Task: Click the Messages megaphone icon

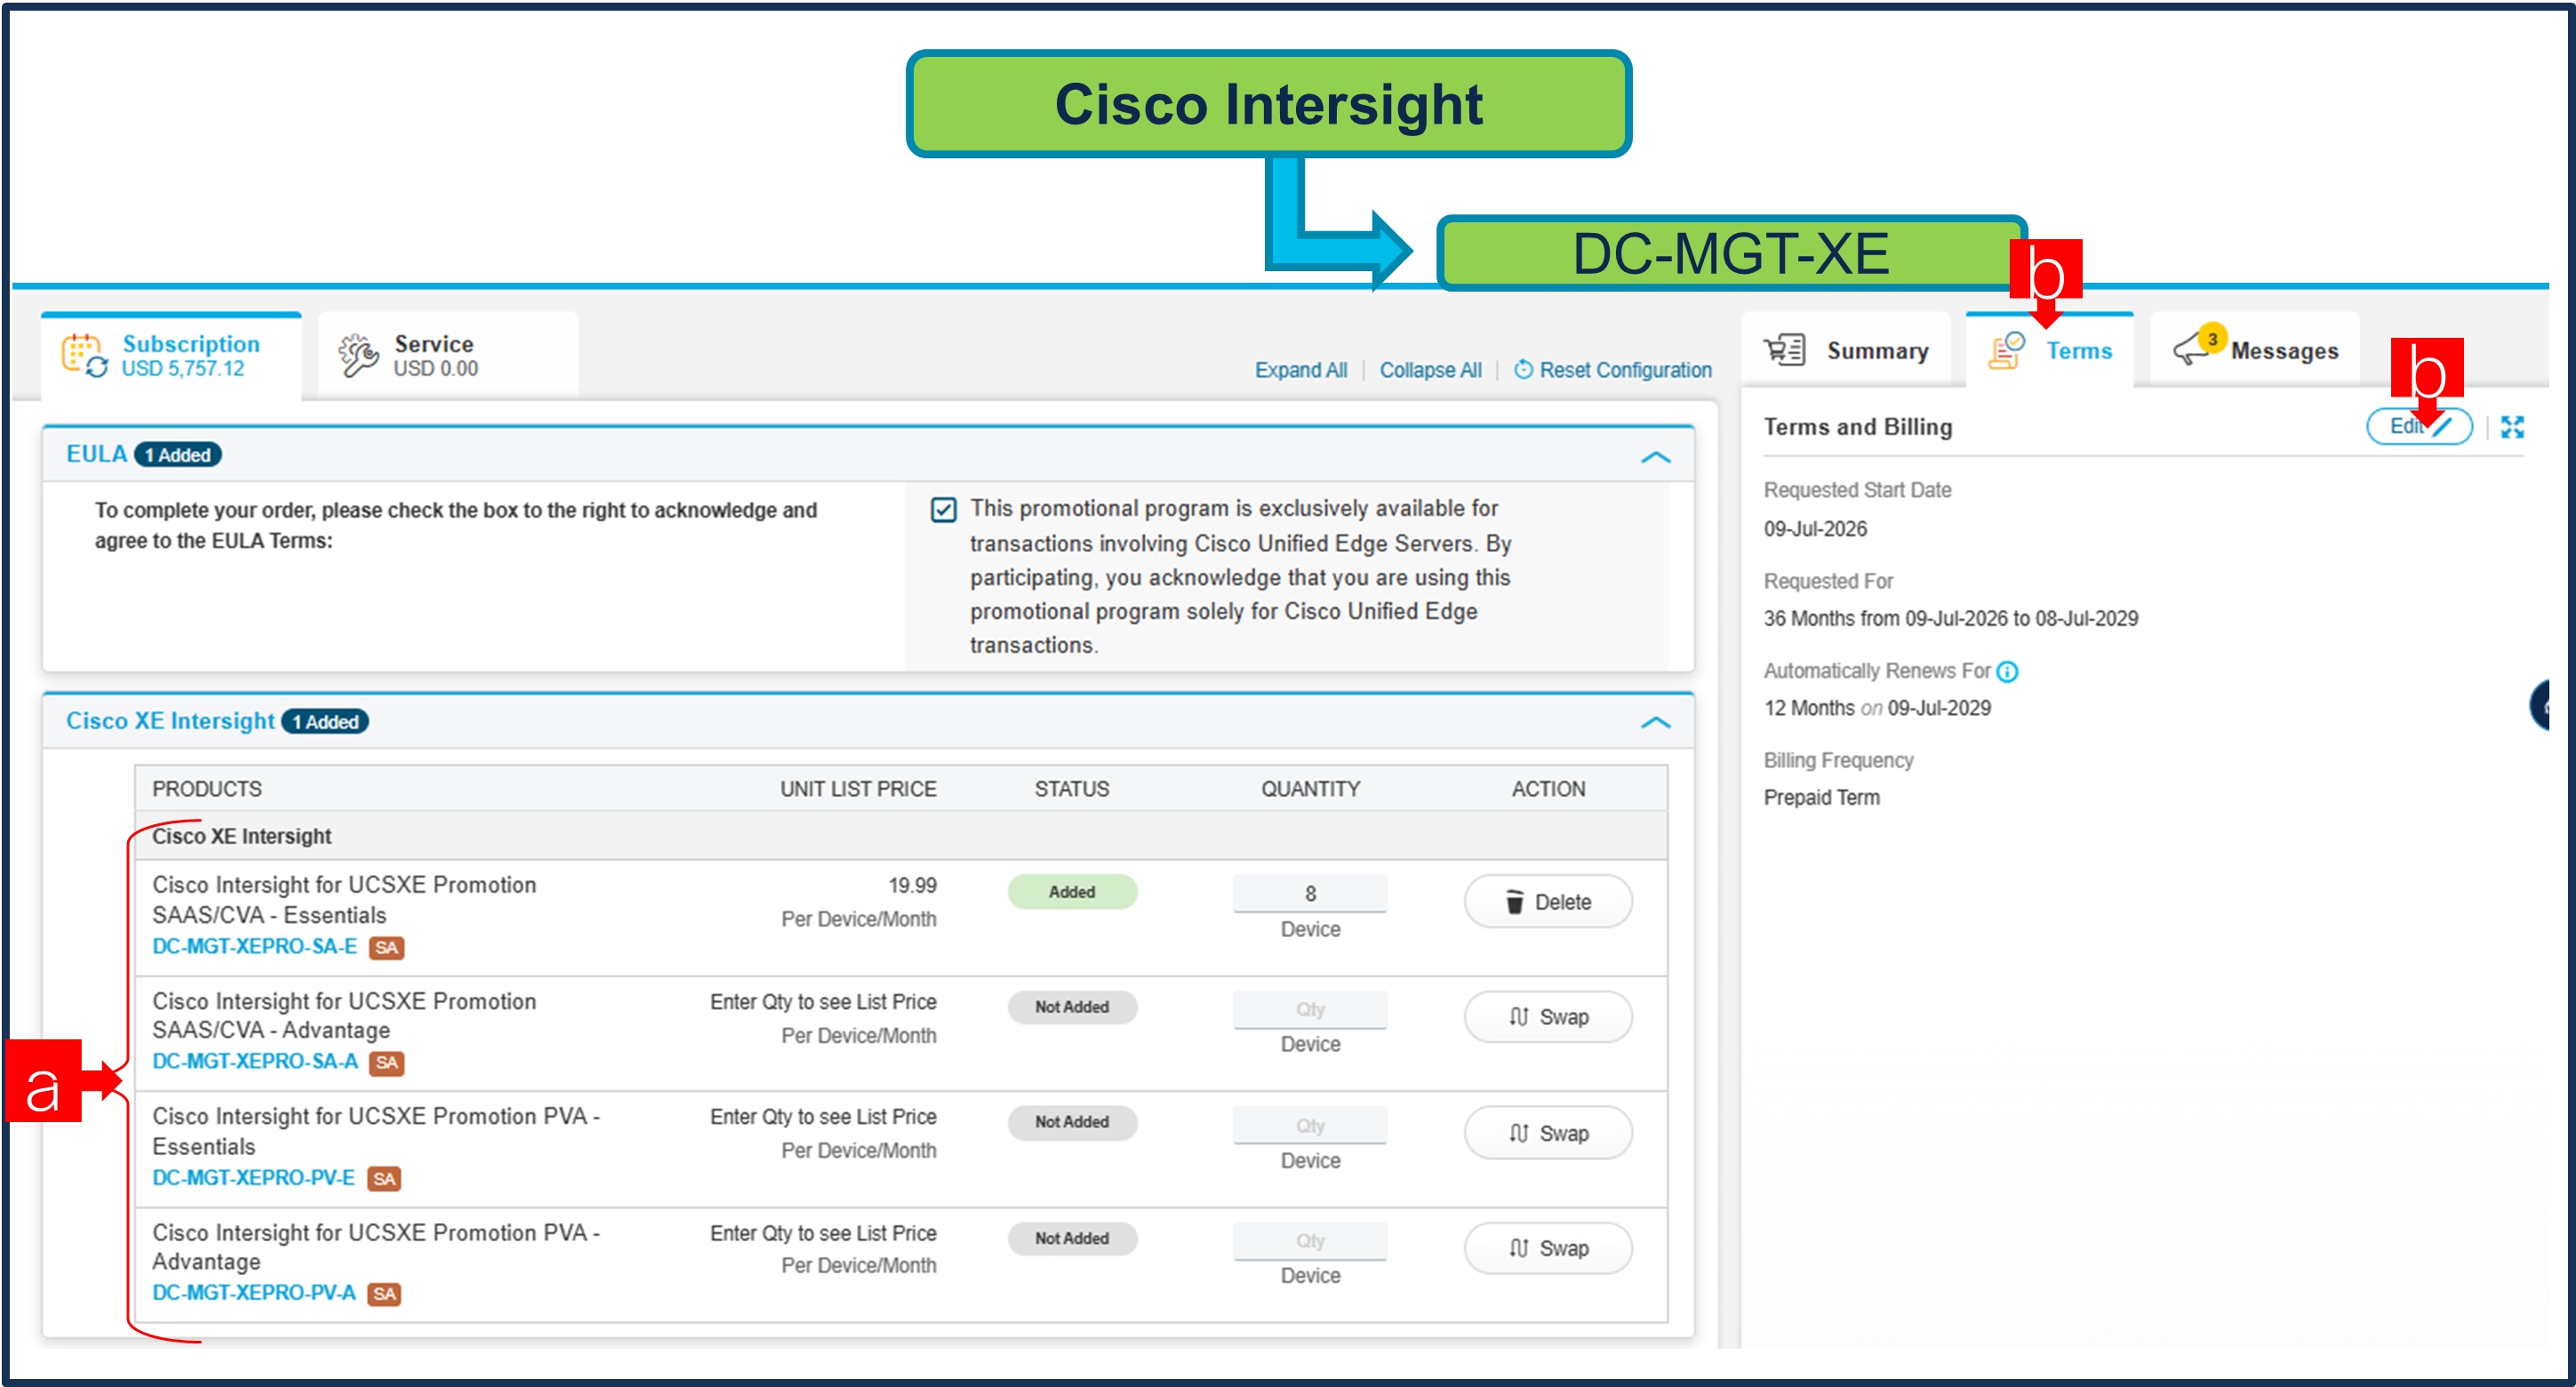Action: 2193,349
